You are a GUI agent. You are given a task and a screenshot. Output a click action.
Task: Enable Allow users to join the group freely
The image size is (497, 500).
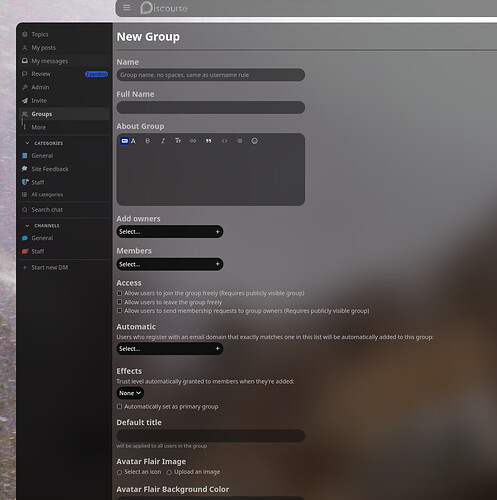point(119,293)
